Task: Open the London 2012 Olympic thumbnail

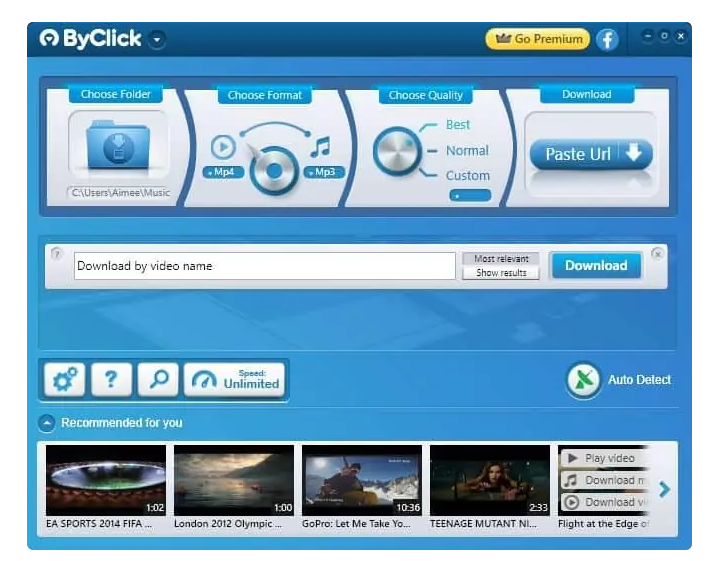Action: click(x=234, y=480)
